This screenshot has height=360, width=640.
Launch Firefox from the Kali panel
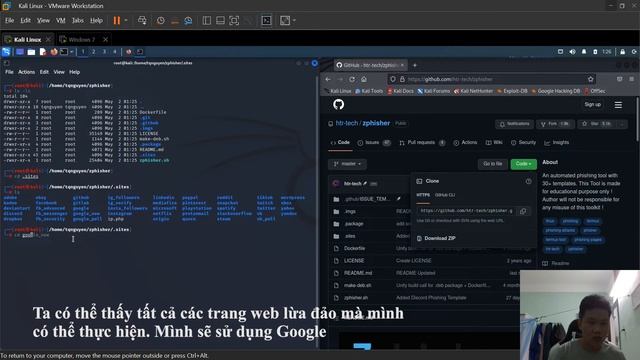tap(53, 52)
